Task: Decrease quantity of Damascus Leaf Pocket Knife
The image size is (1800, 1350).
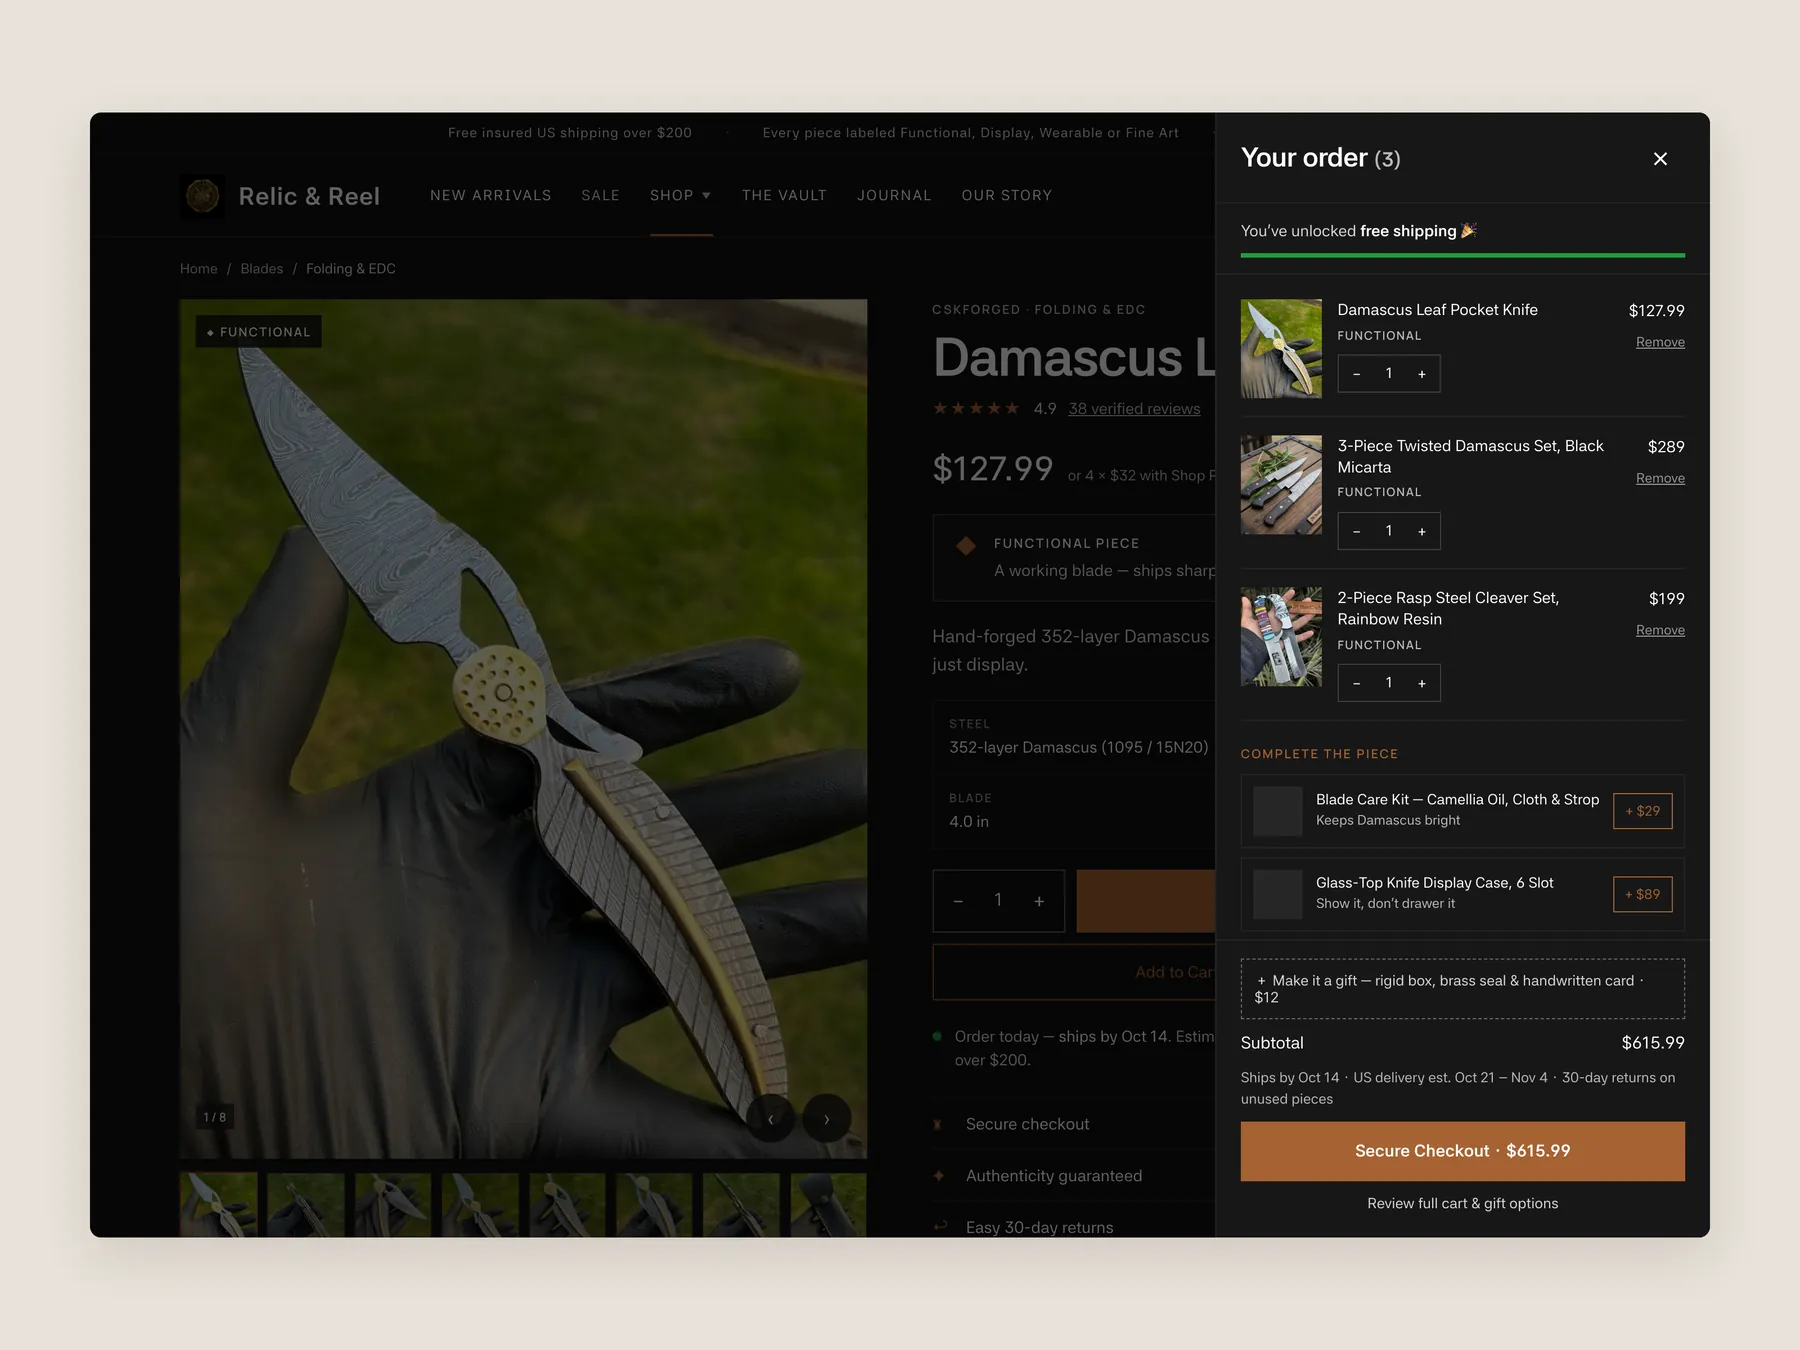Action: tap(1356, 374)
